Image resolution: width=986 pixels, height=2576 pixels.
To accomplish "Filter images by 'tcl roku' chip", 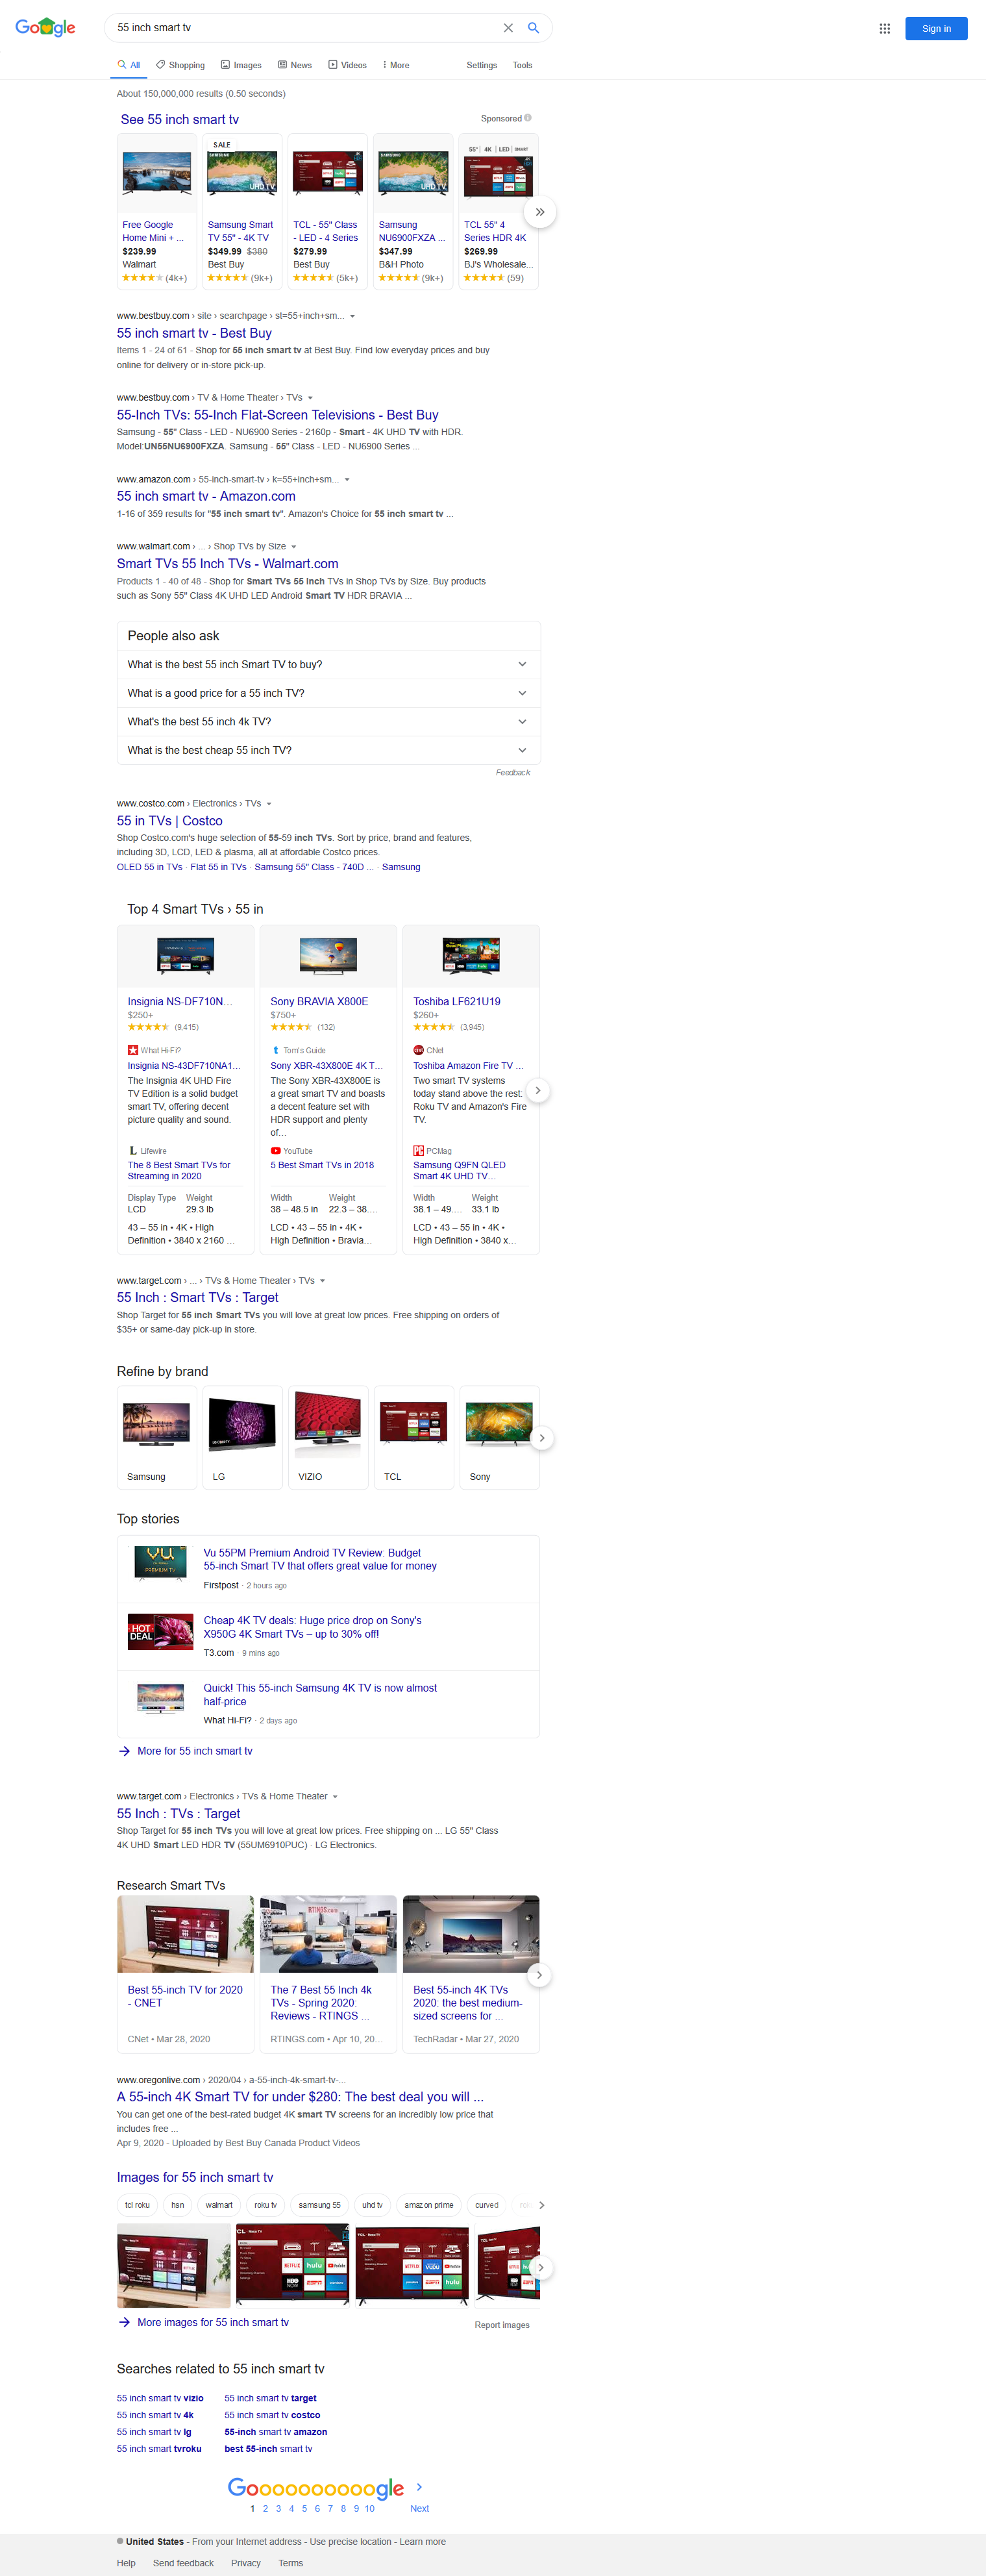I will [137, 2205].
